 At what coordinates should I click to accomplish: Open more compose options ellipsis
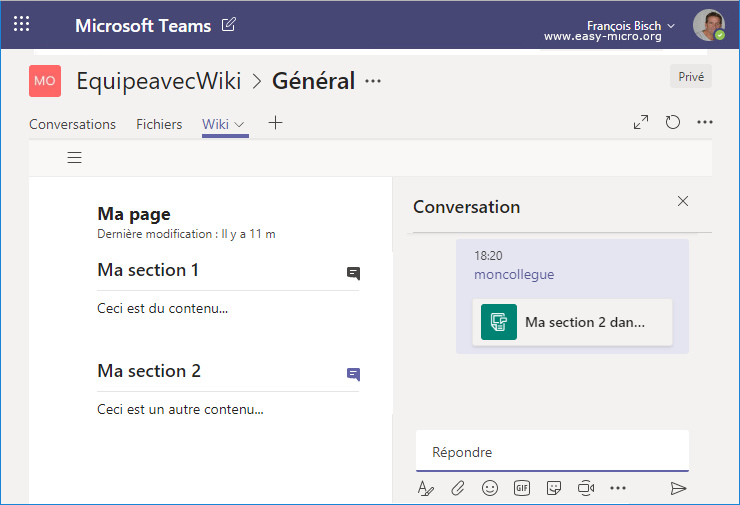pos(618,488)
